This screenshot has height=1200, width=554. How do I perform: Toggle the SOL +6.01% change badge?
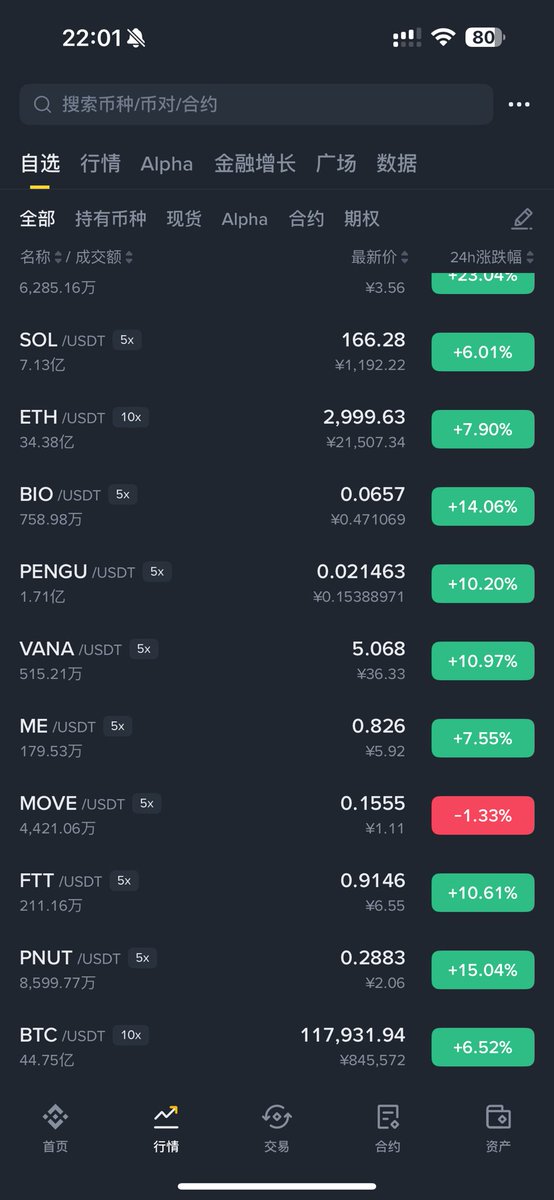tap(483, 352)
